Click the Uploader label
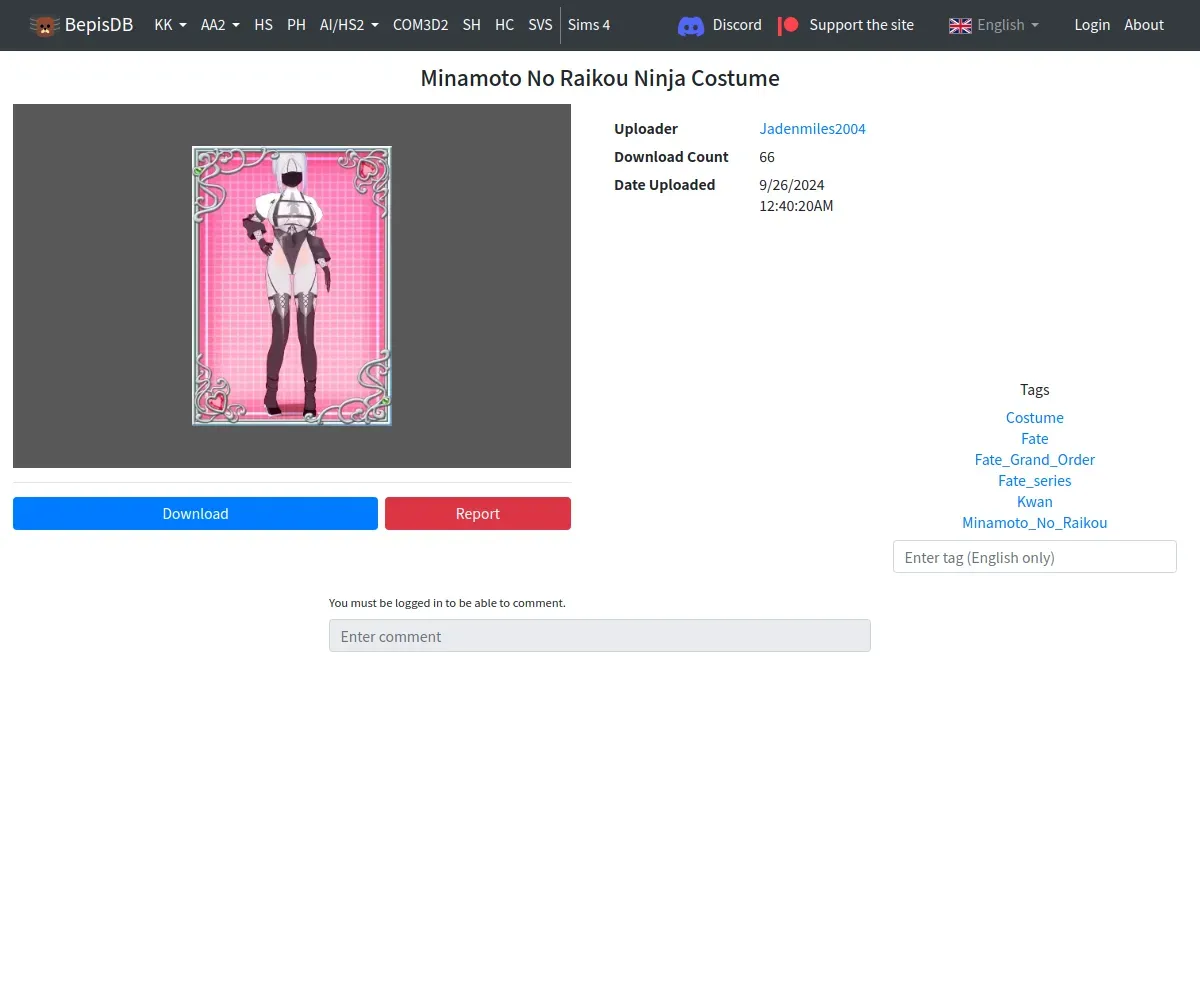 (x=646, y=129)
